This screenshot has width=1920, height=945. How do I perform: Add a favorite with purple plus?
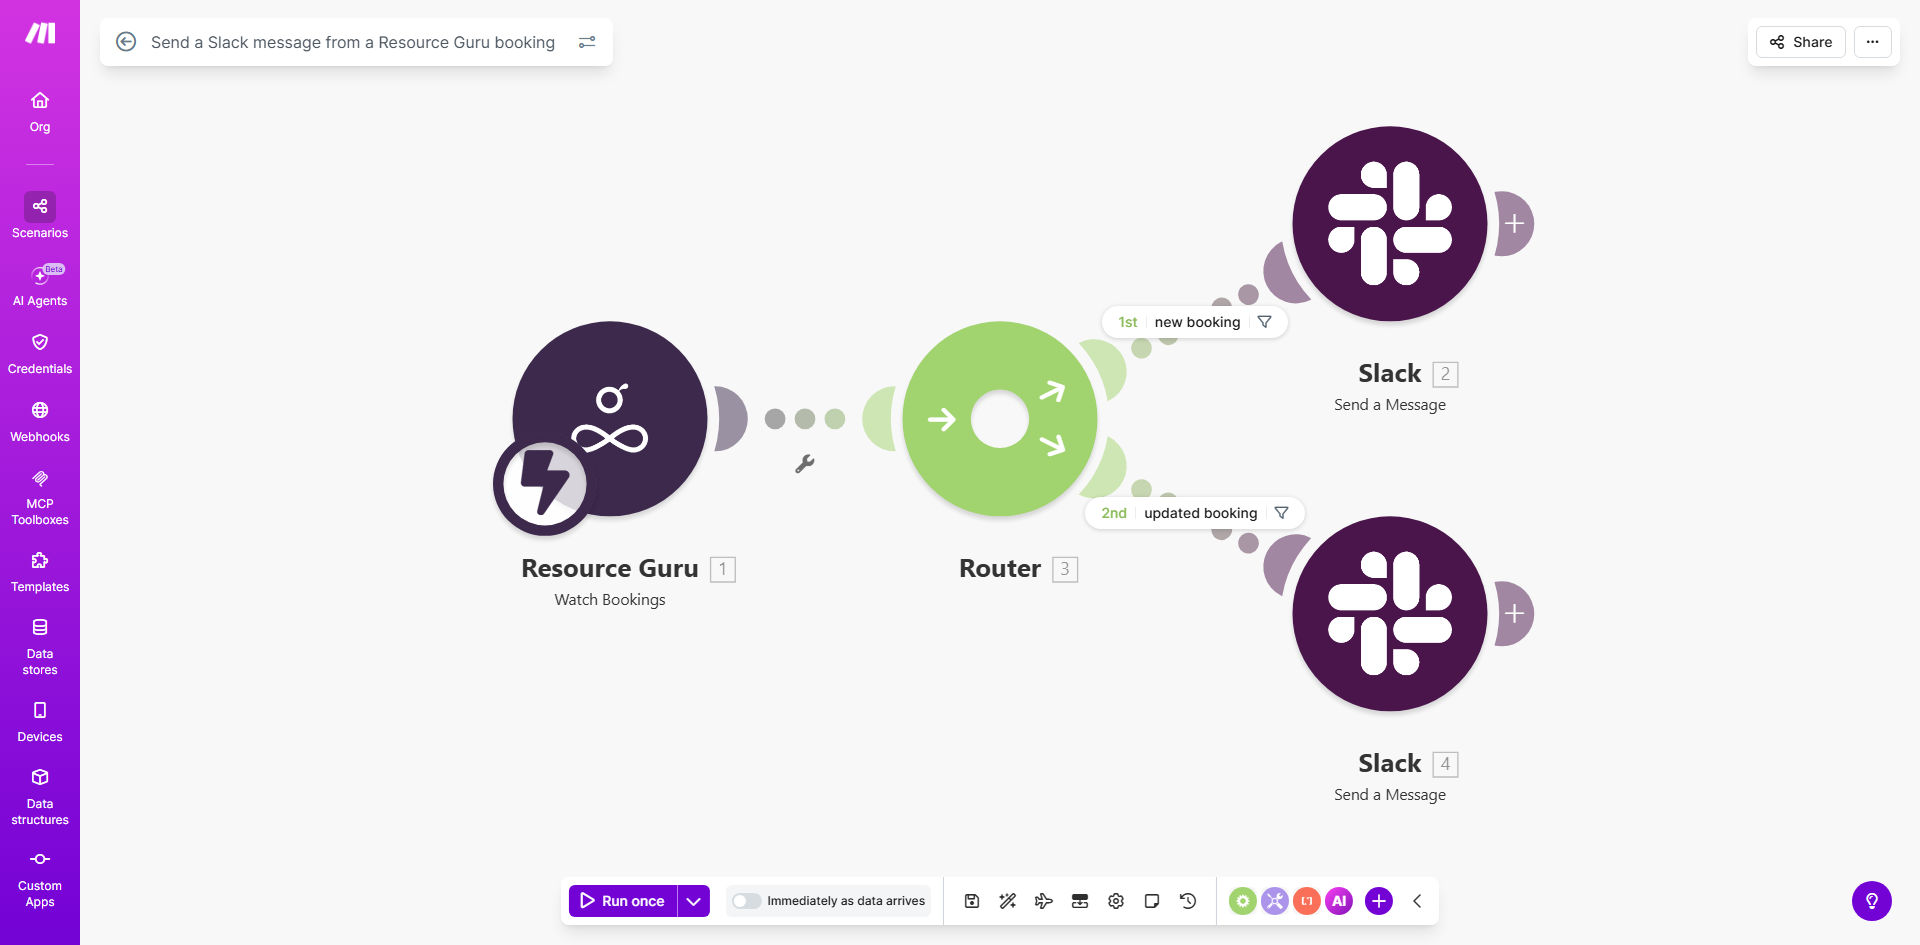(1378, 901)
